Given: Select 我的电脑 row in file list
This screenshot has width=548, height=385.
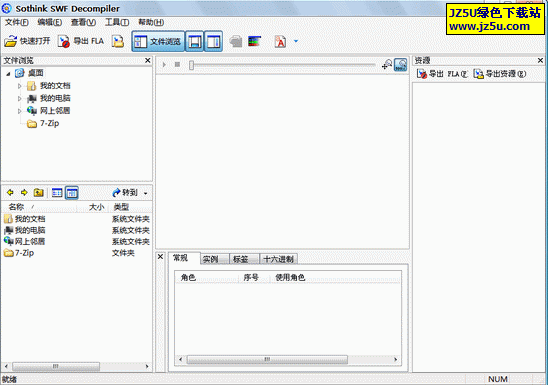Looking at the screenshot, I should [x=77, y=230].
